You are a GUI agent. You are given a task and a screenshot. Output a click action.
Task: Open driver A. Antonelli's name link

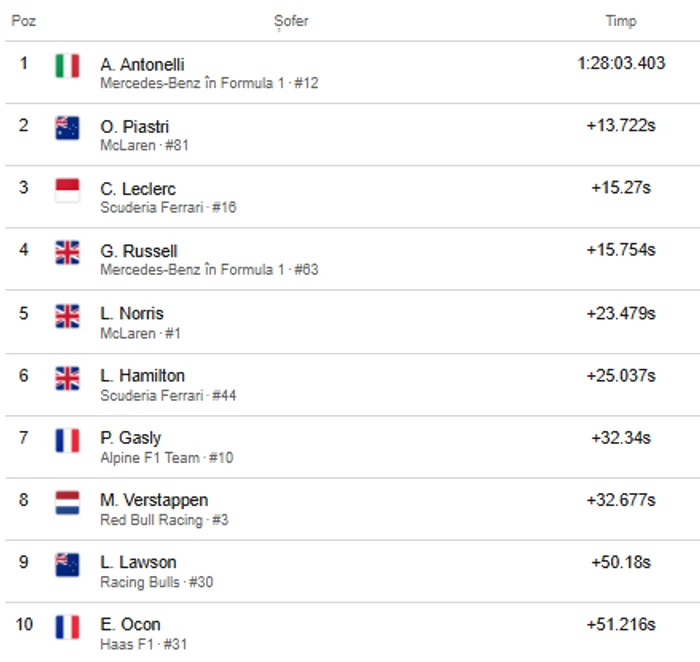click(142, 64)
